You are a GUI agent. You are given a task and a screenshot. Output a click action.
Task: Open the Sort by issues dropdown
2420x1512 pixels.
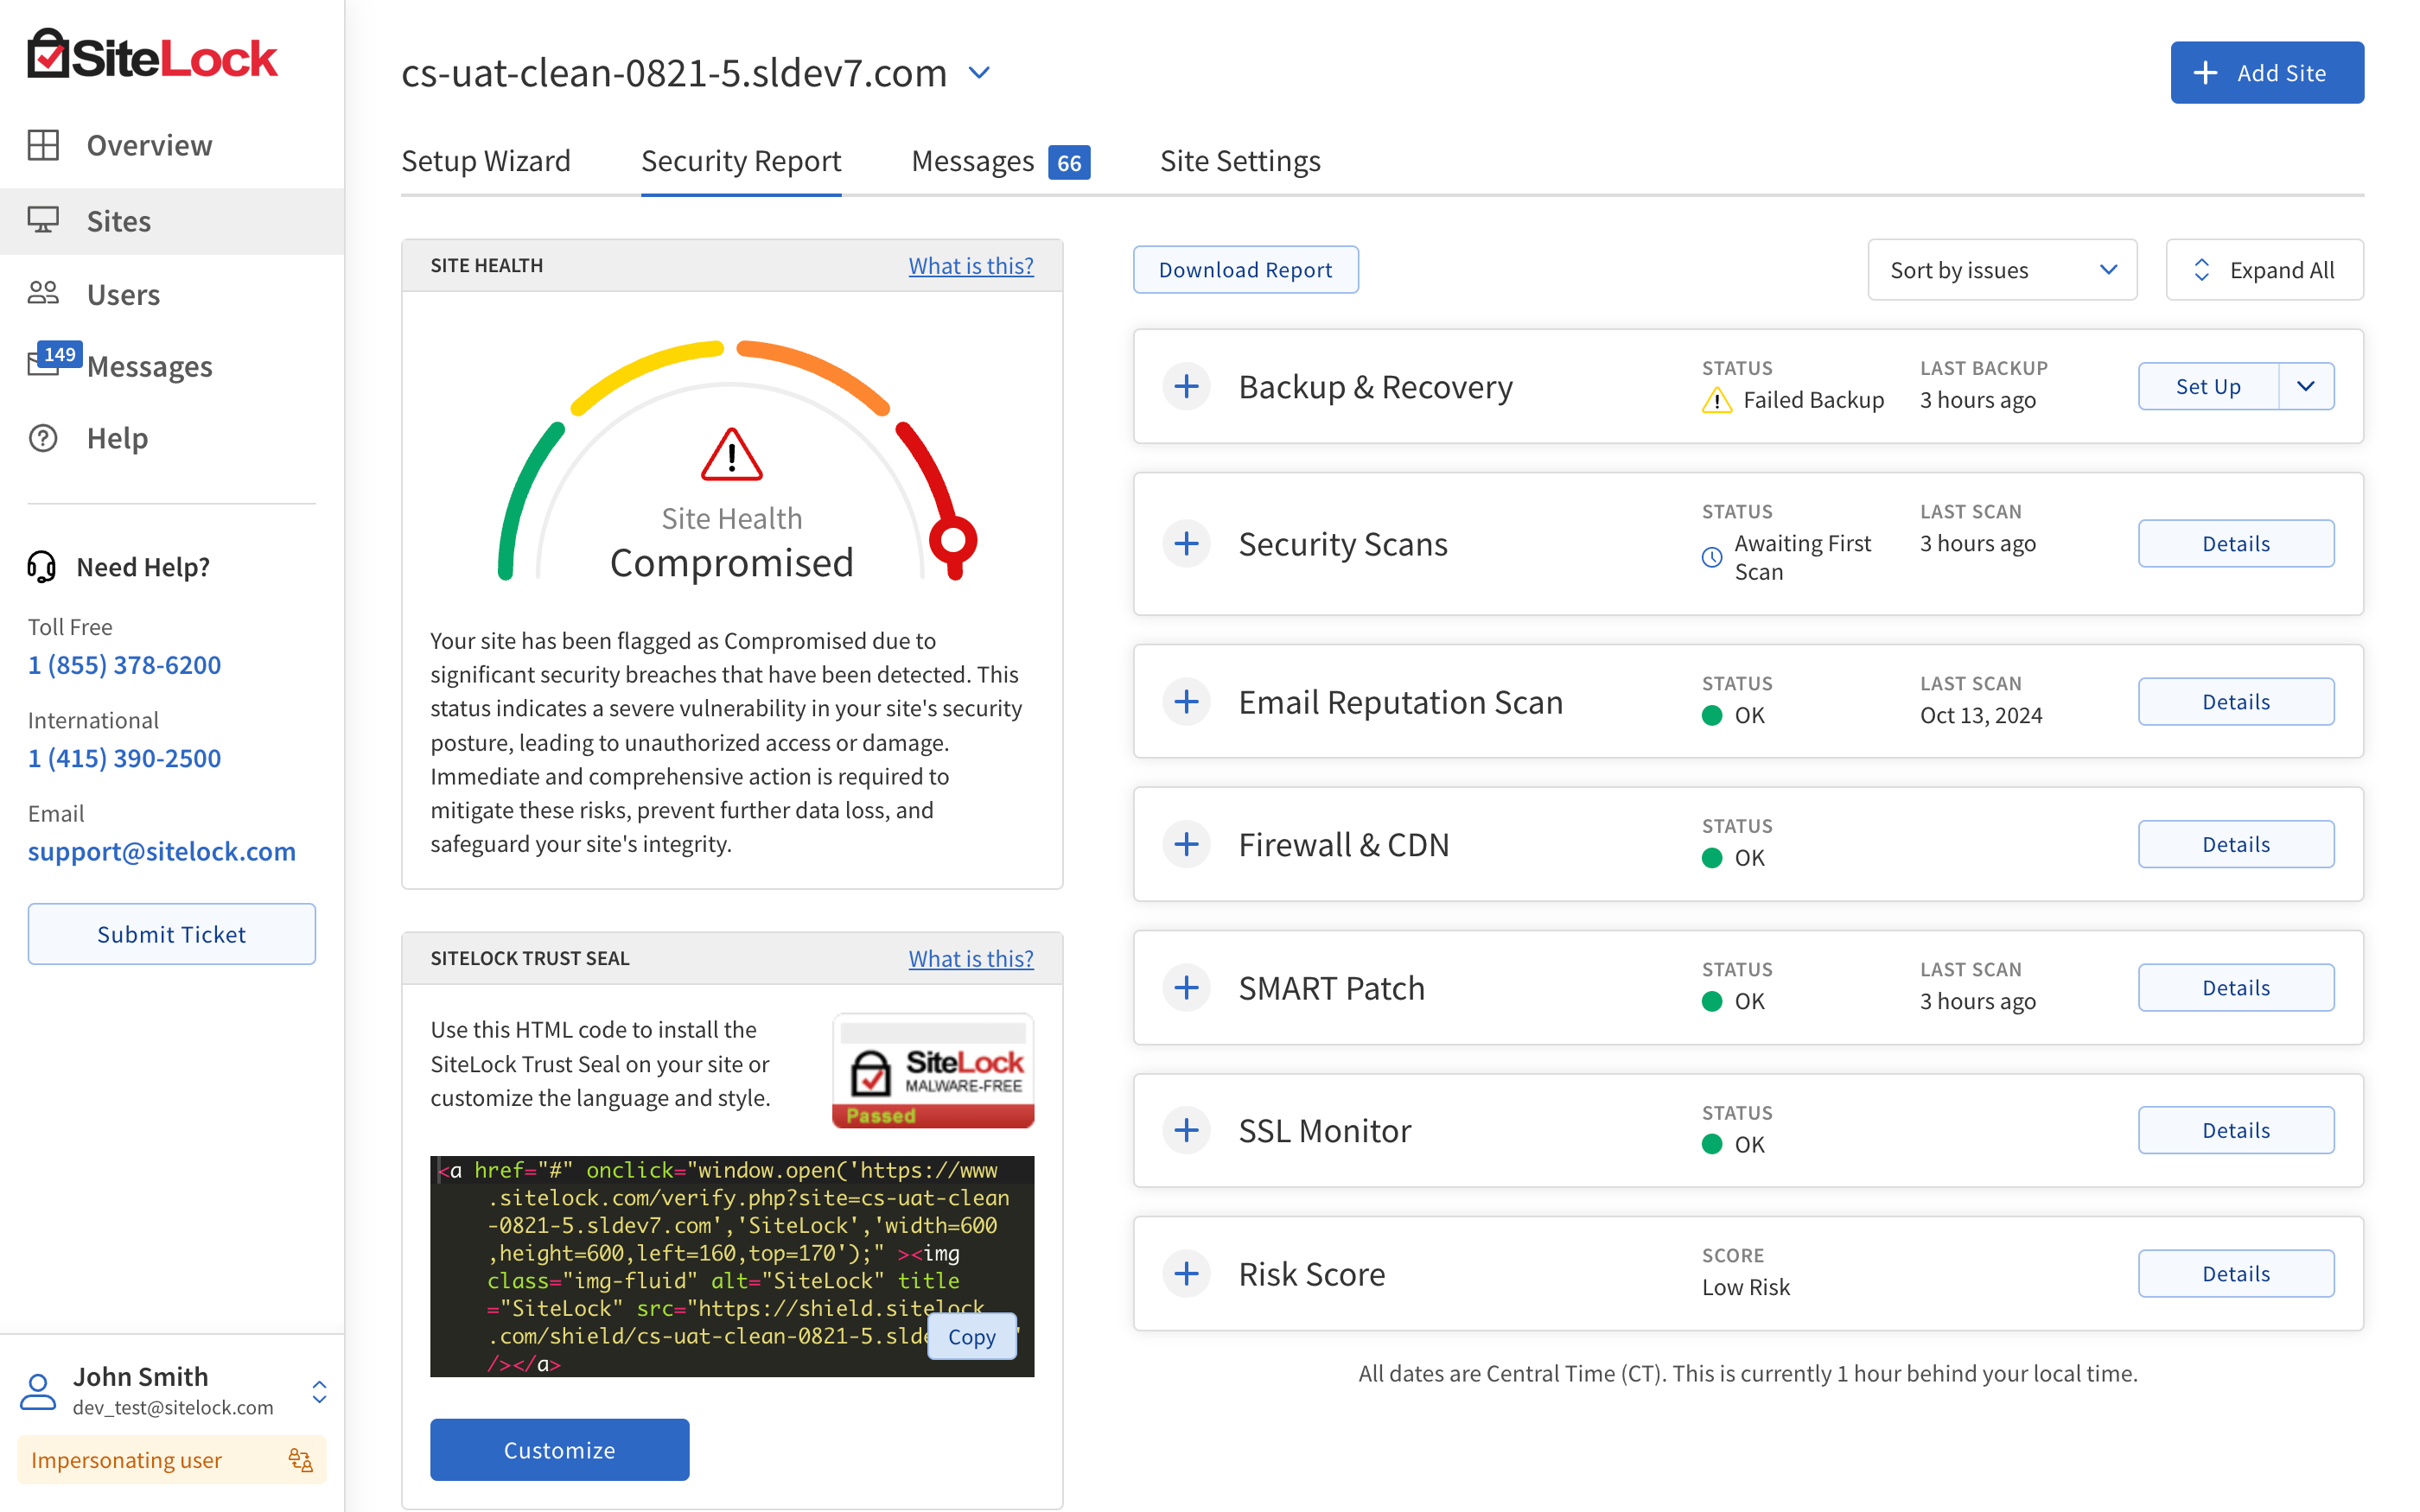pos(2002,270)
